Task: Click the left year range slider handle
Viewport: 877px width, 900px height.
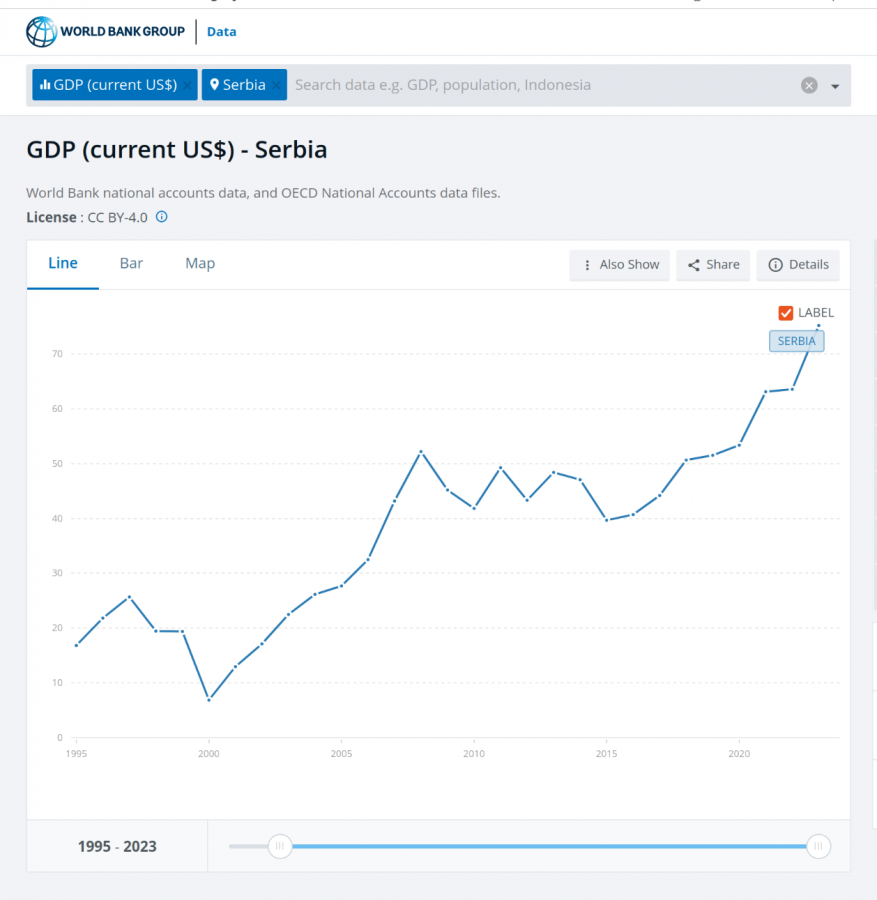Action: pos(281,846)
